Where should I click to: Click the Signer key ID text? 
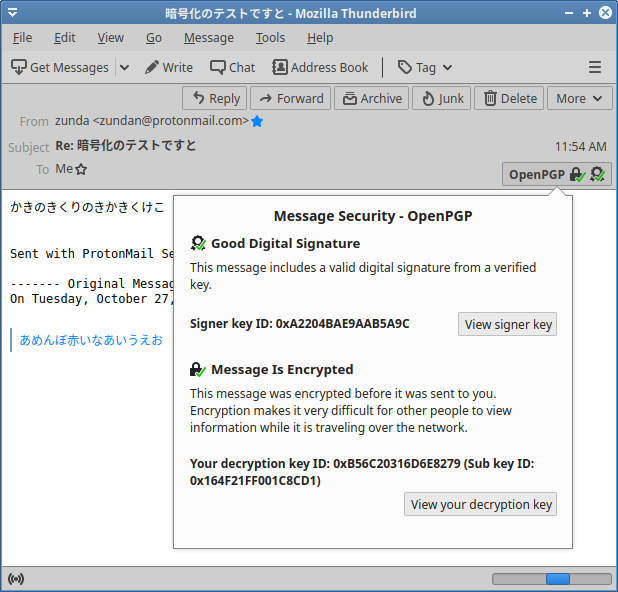click(x=300, y=324)
